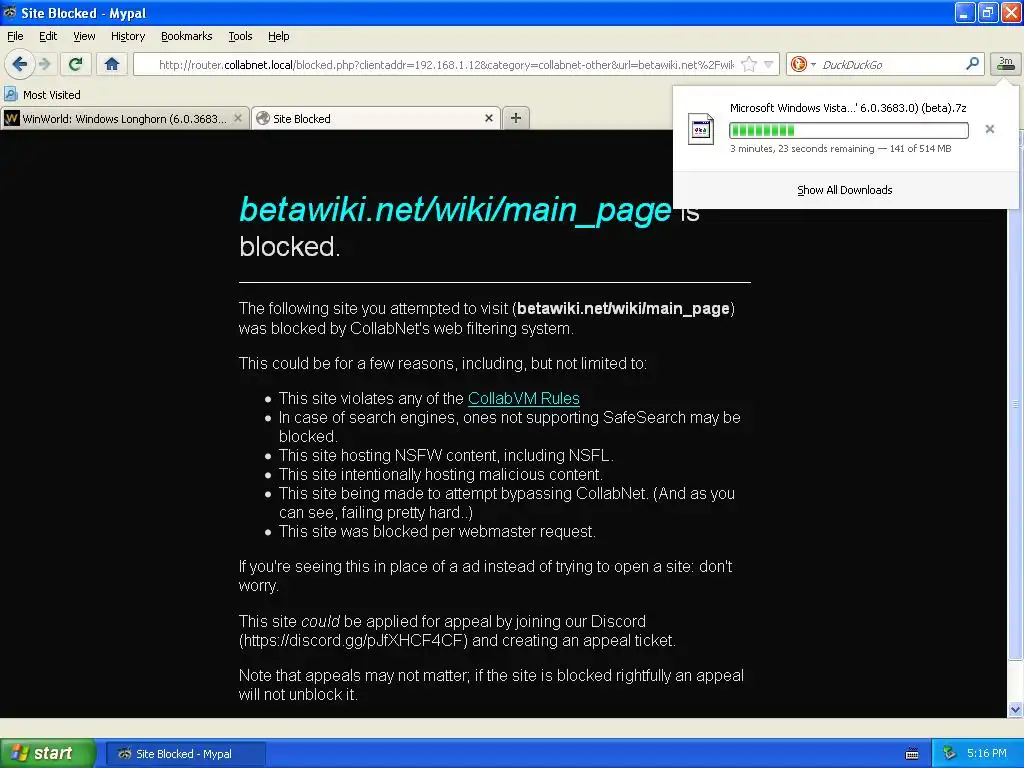Click the Mypal raccoon icon in title bar
1024x768 pixels.
(10, 12)
